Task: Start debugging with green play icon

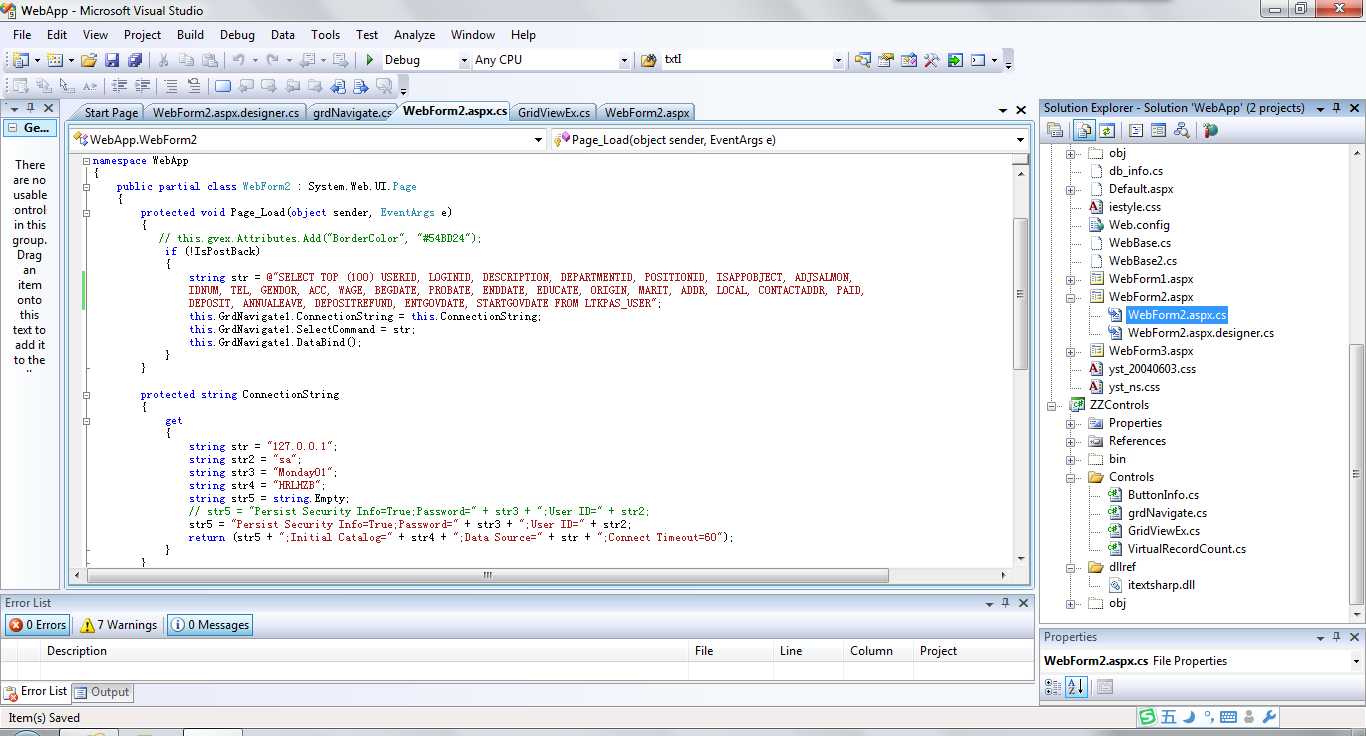Action: click(x=370, y=60)
